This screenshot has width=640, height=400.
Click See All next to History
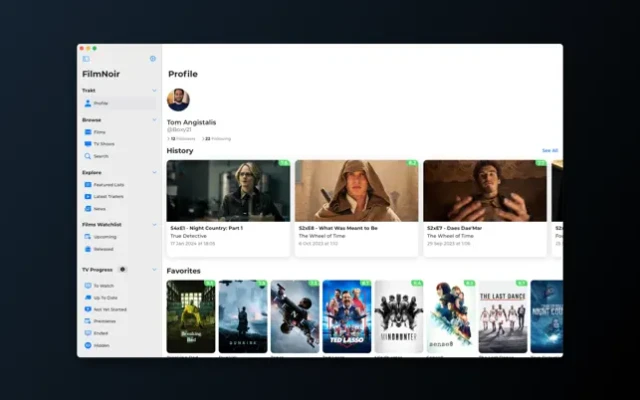[550, 151]
